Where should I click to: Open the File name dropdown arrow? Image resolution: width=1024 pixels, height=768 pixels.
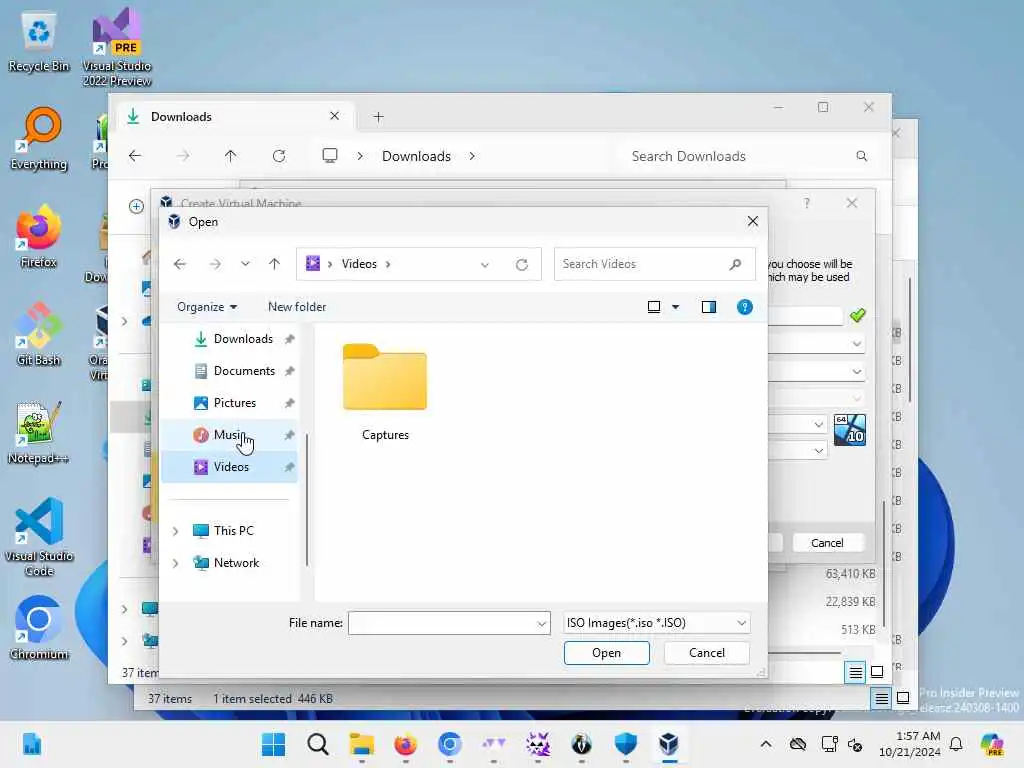click(541, 624)
